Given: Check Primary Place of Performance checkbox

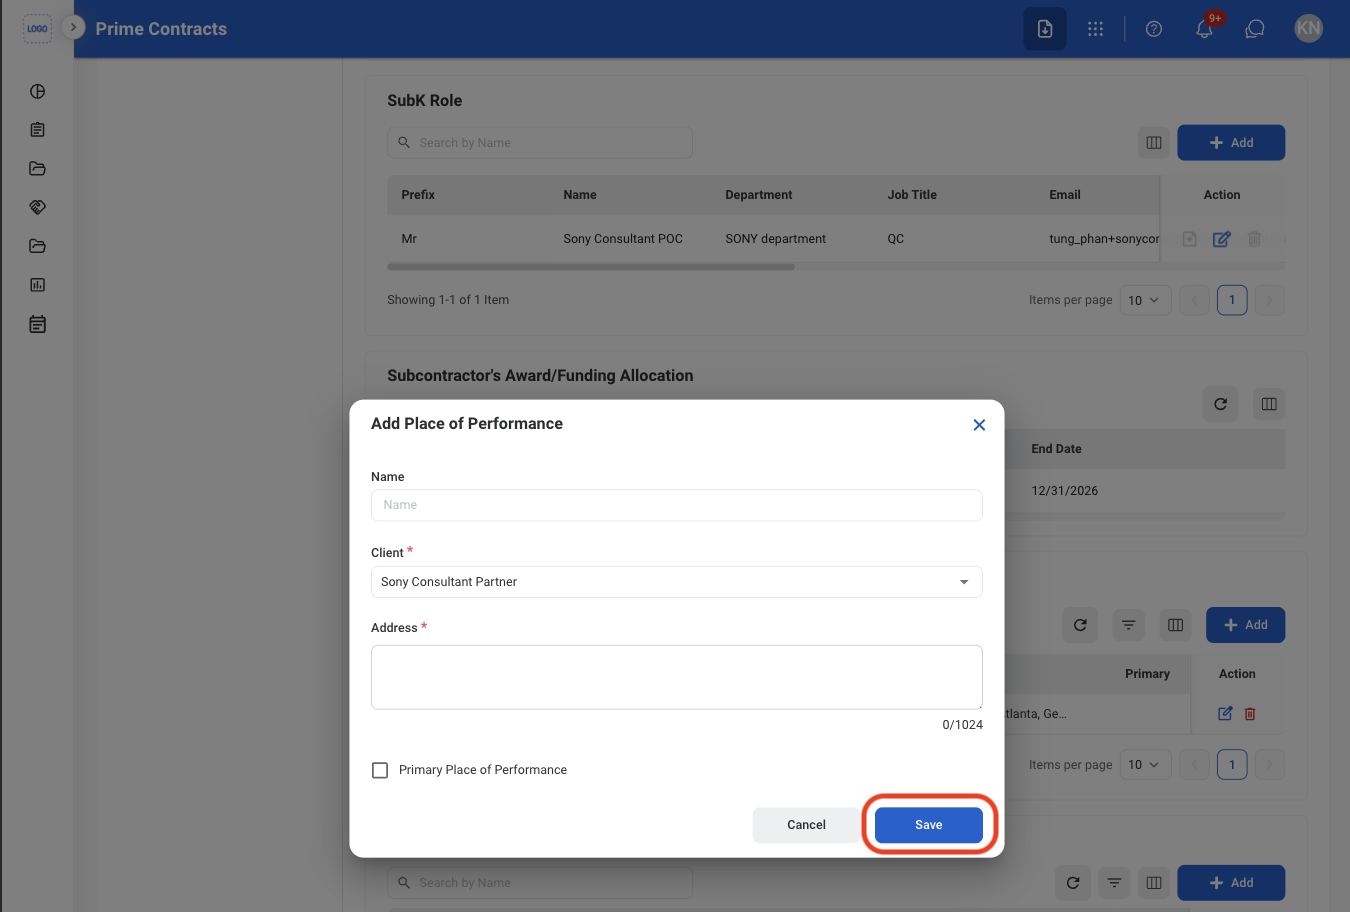Looking at the screenshot, I should click(380, 770).
